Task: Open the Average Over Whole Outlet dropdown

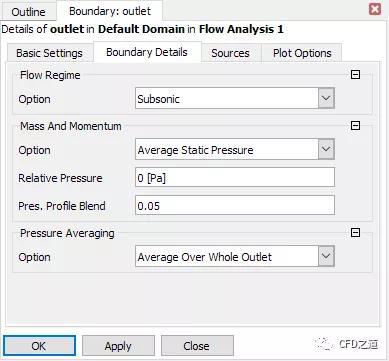Action: click(x=326, y=256)
